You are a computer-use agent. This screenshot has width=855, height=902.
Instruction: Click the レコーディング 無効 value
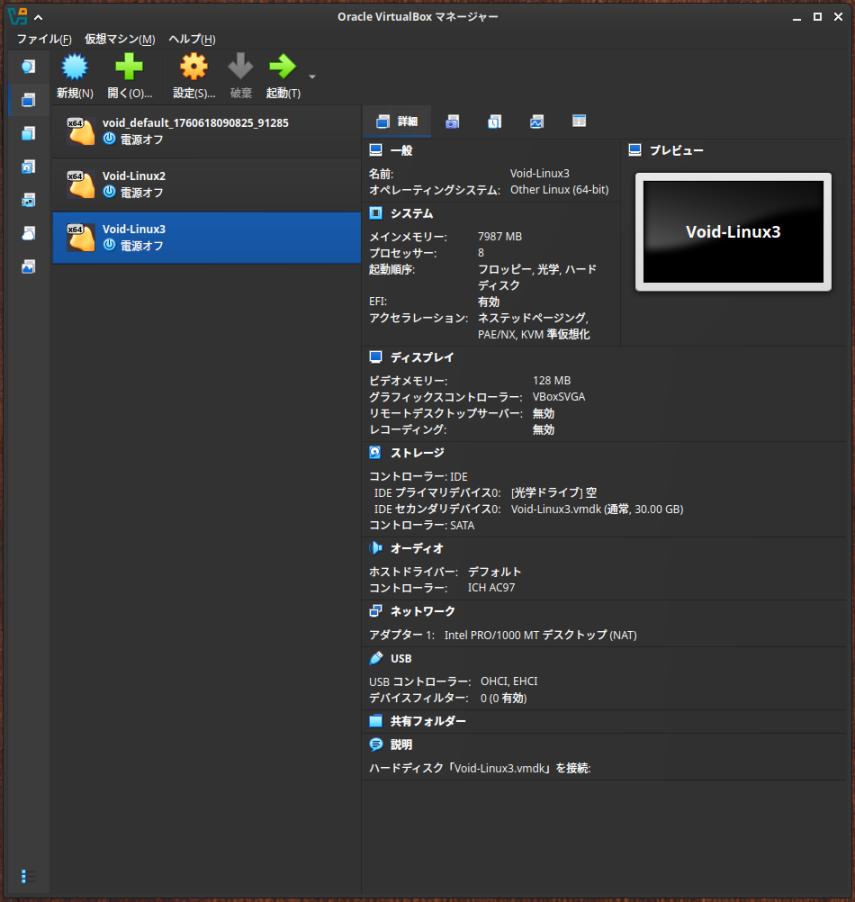click(x=543, y=429)
